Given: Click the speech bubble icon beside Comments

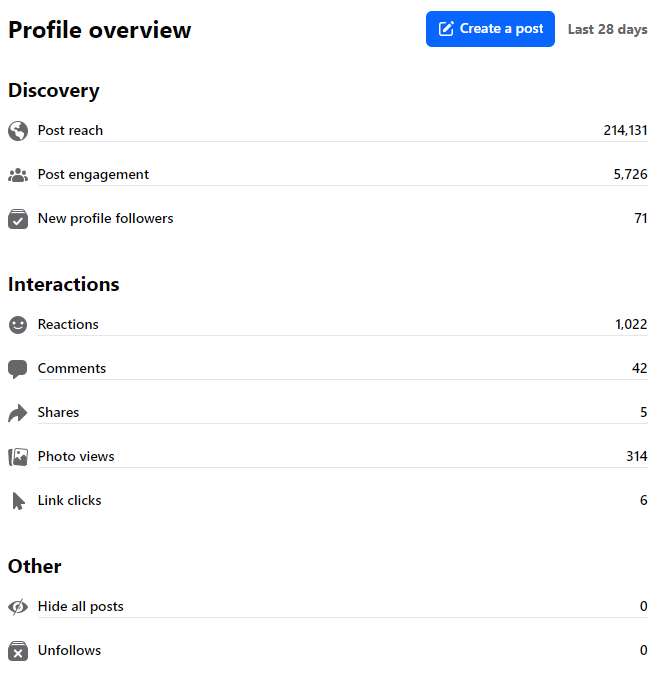Looking at the screenshot, I should click(x=18, y=369).
